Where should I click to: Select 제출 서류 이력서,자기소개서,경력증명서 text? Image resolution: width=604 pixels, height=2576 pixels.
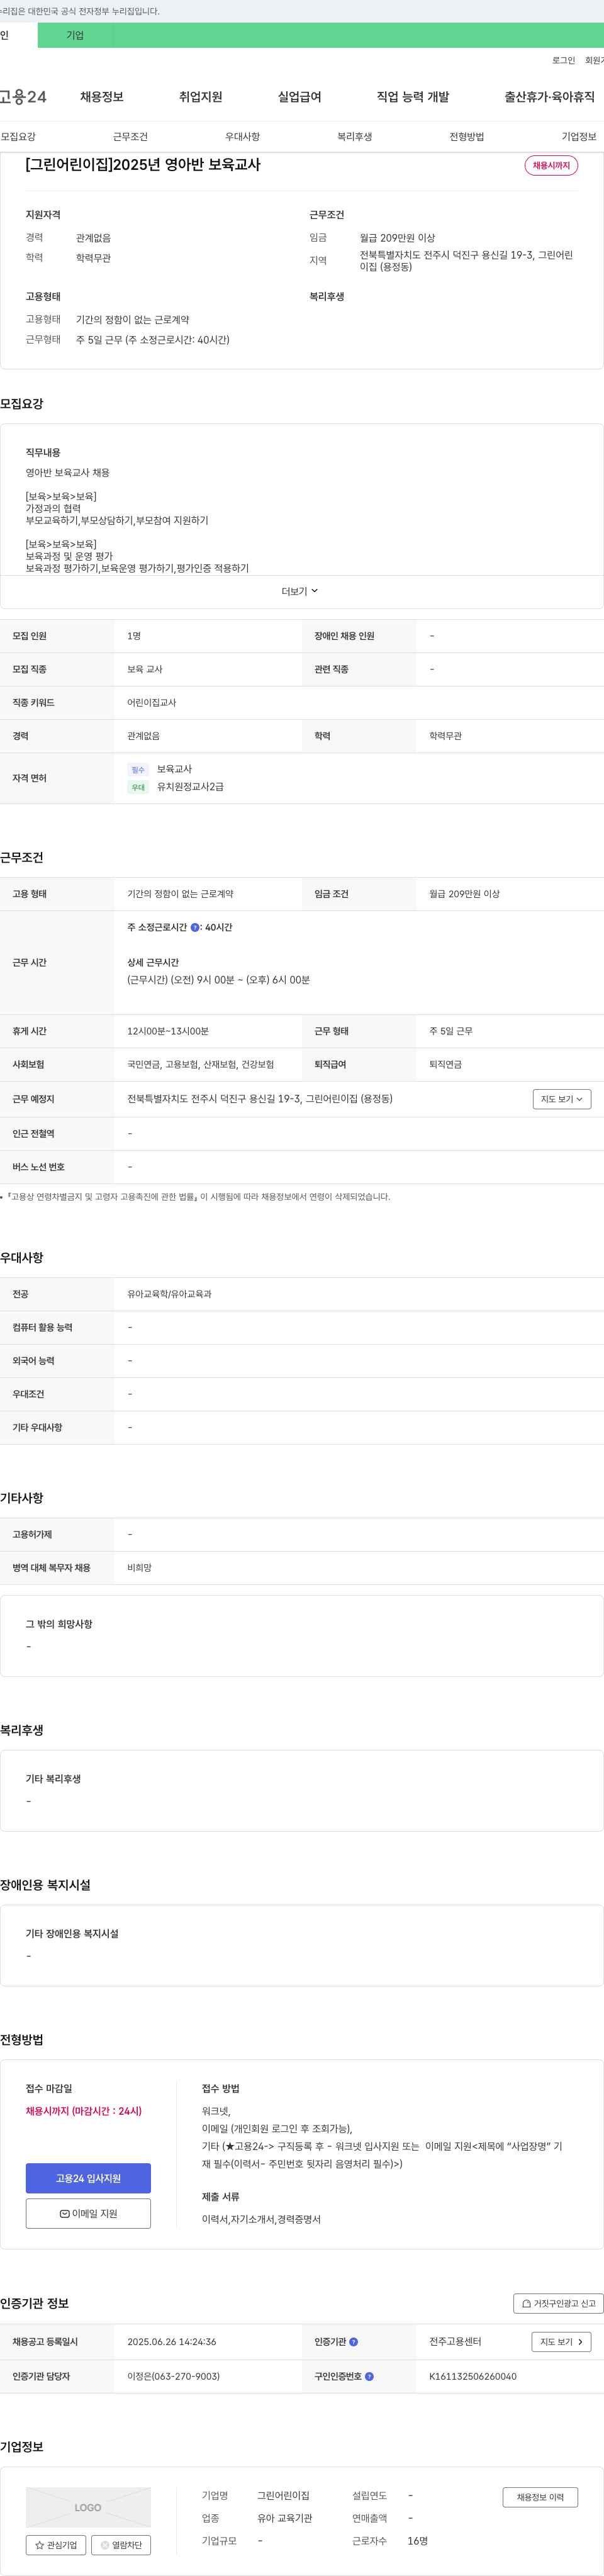point(261,2219)
